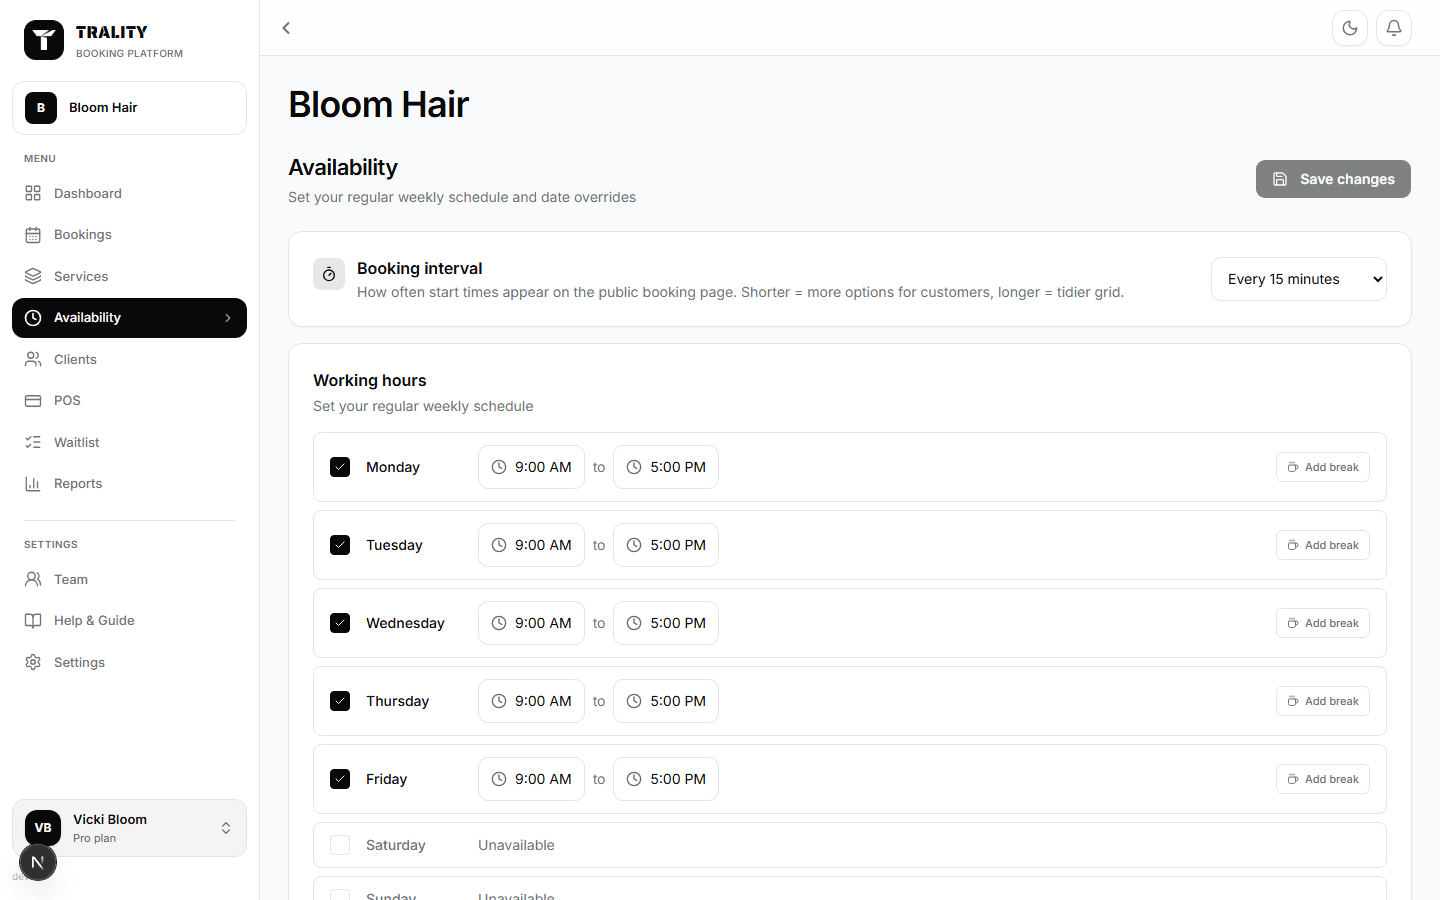Viewport: 1440px width, 900px height.
Task: Add a break to Wednesday
Action: point(1323,623)
